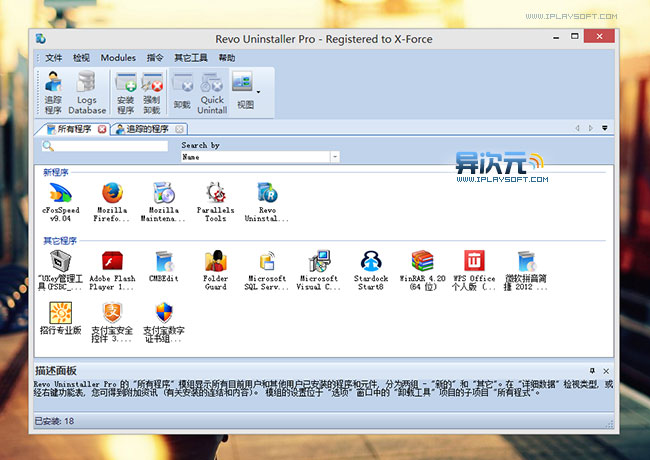Screen dimensions: 650x460
Task: Open the 文件 menu
Action: pos(53,58)
